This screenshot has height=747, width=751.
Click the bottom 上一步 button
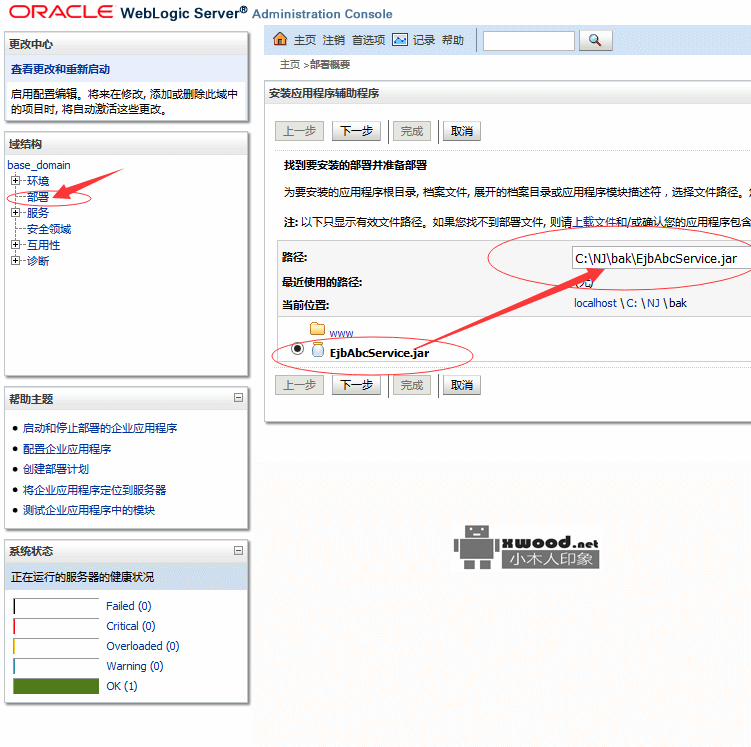click(x=299, y=385)
